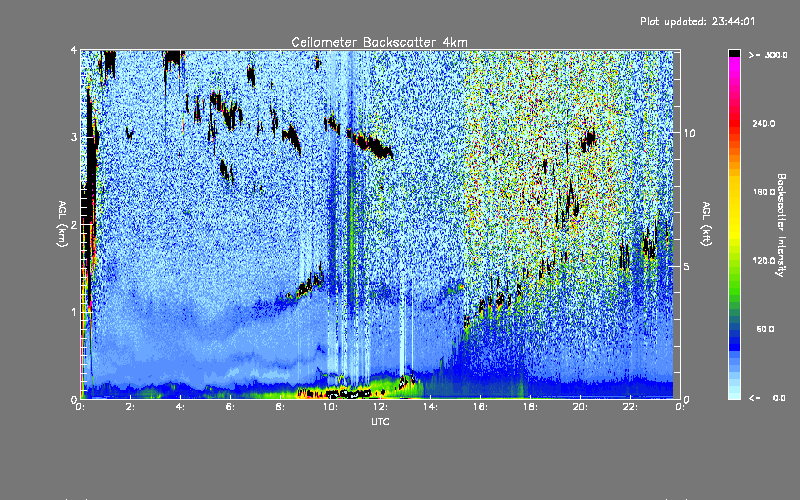Click the "AGL (km)" left axis label
The image size is (800, 500).
[x=63, y=224]
